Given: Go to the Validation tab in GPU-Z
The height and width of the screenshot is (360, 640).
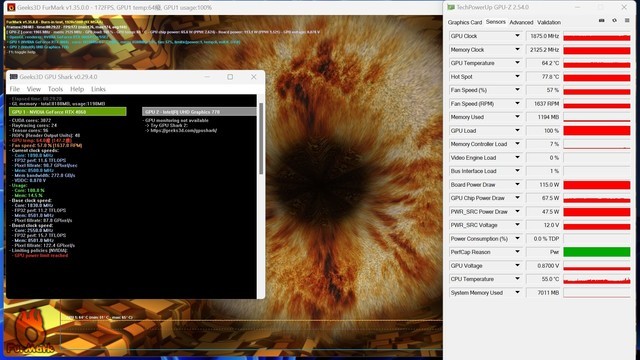Looking at the screenshot, I should (549, 22).
